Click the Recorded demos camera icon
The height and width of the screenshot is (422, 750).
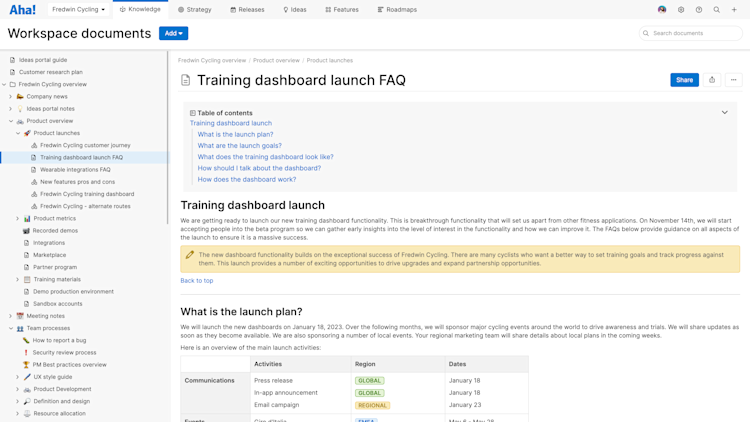pos(26,231)
